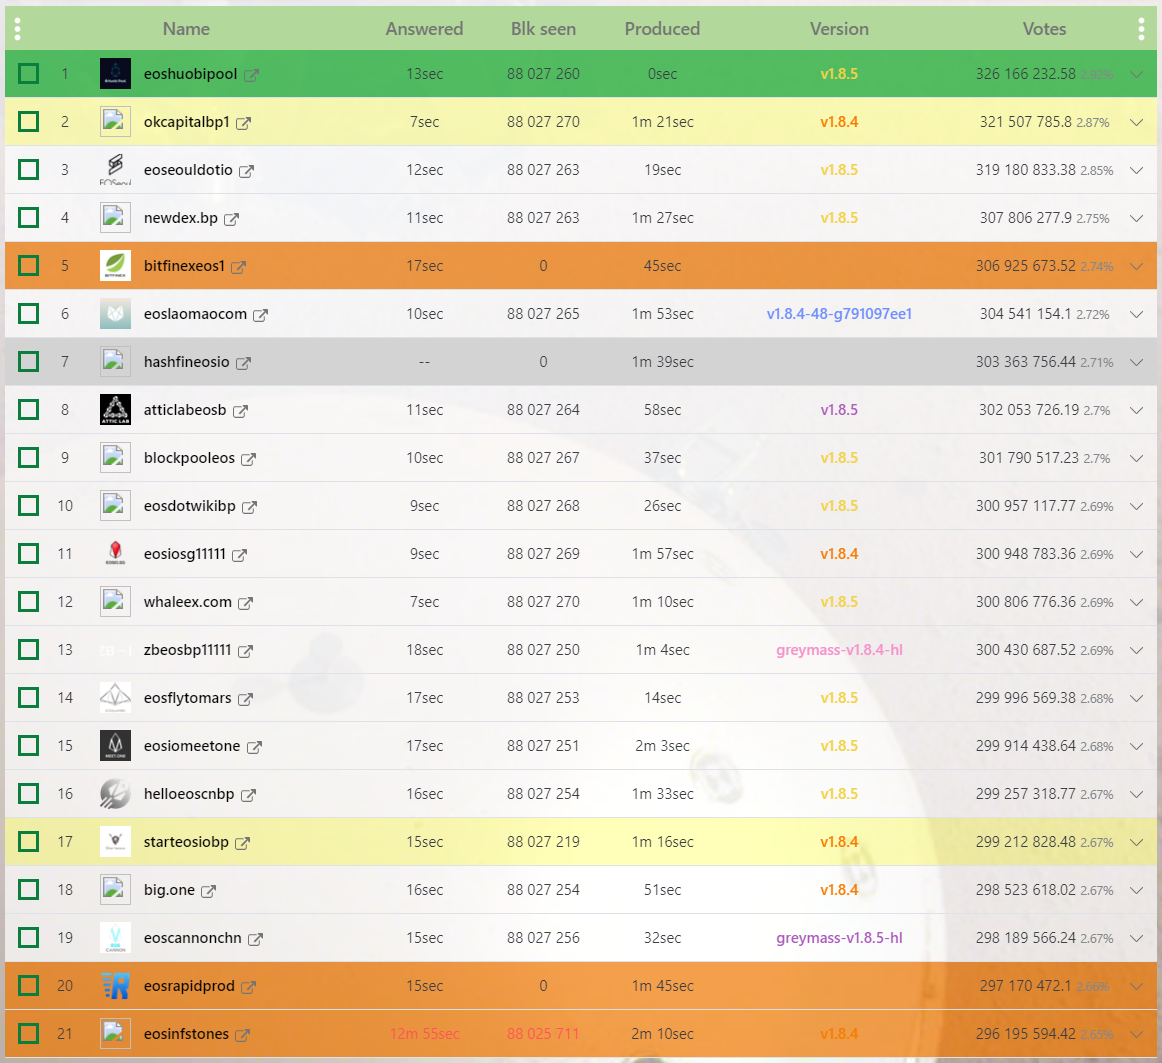The width and height of the screenshot is (1162, 1063).
Task: Select the eosiosg11111 checkbox
Action: 28,553
